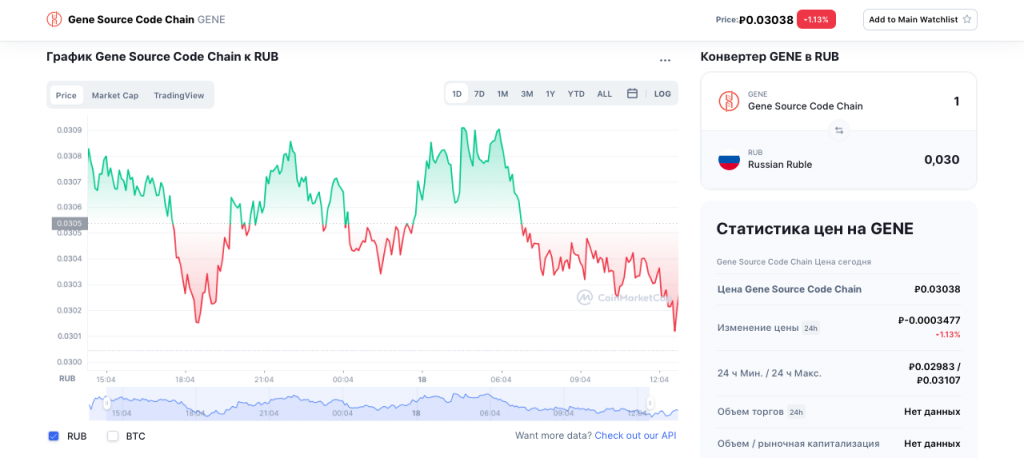This screenshot has width=1024, height=458.
Task: Click the calendar date-range icon
Action: coord(632,94)
